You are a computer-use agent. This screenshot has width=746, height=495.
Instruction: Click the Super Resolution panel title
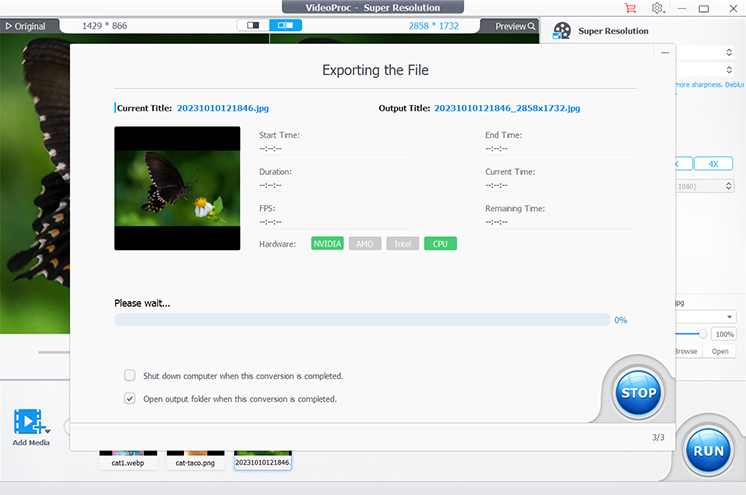[x=613, y=31]
